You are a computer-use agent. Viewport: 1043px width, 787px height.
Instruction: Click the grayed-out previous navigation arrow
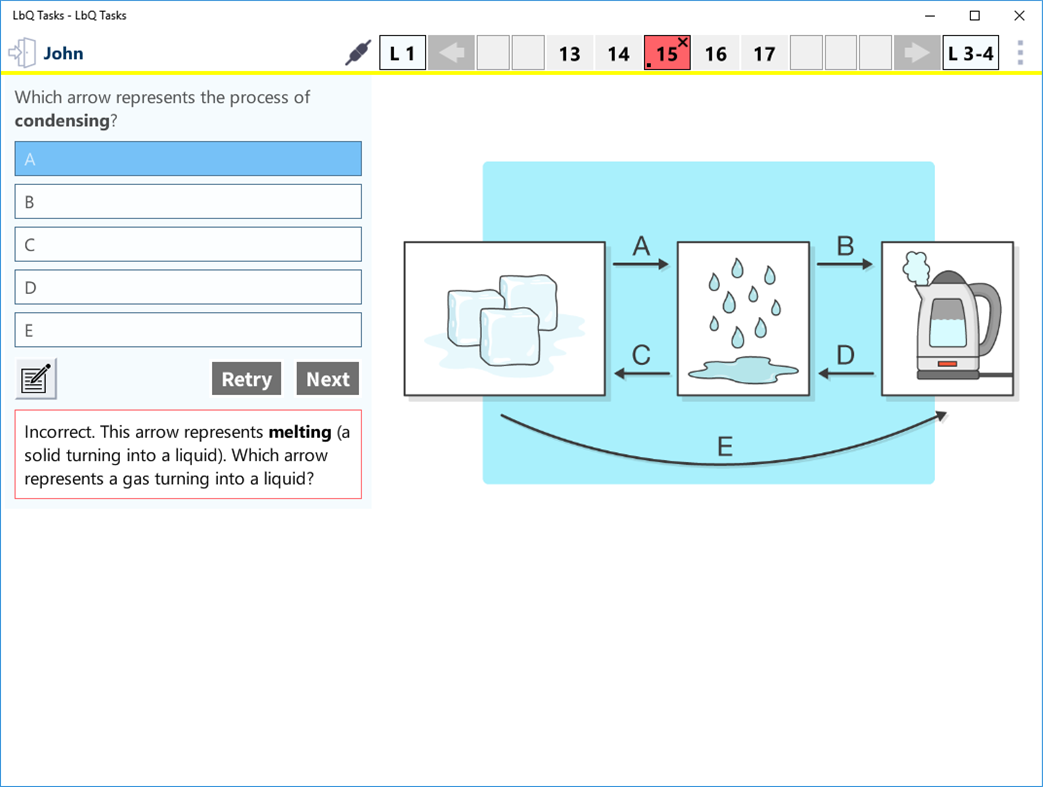pyautogui.click(x=451, y=52)
